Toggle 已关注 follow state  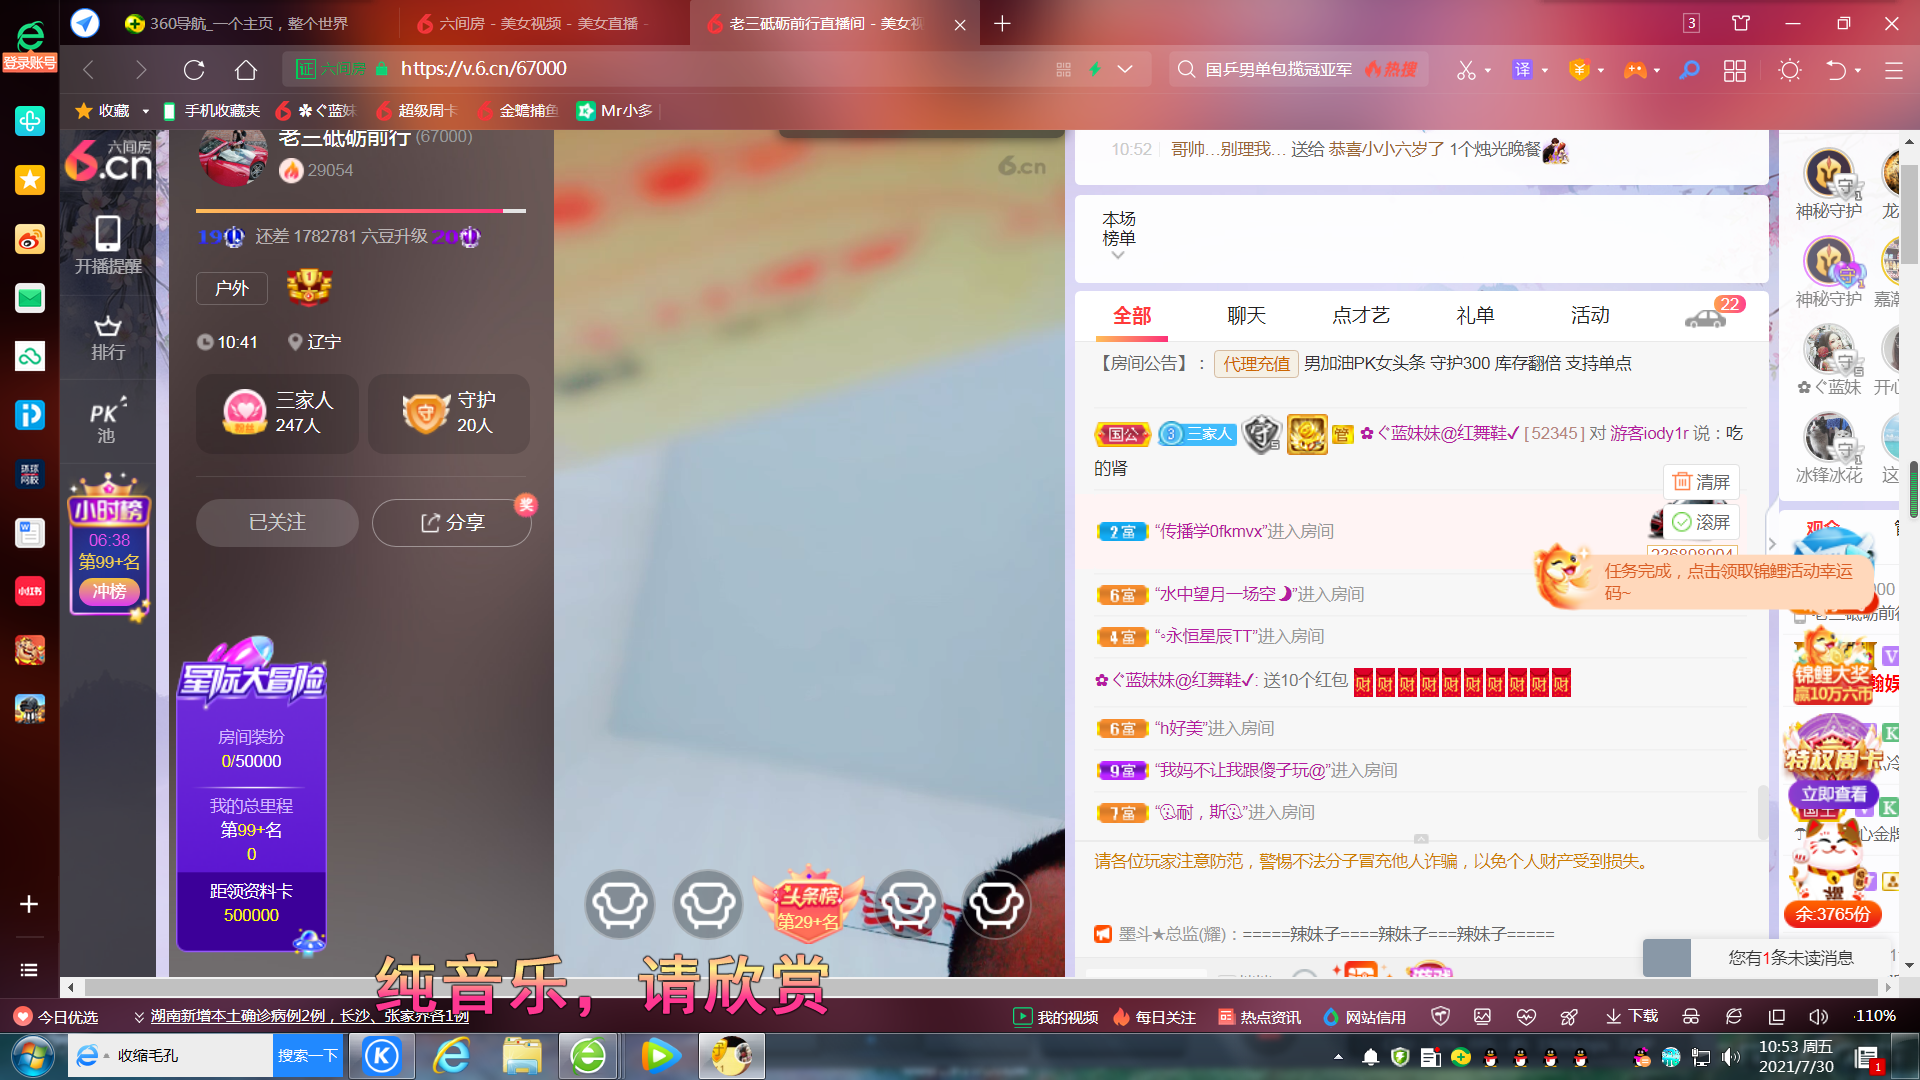coord(277,523)
